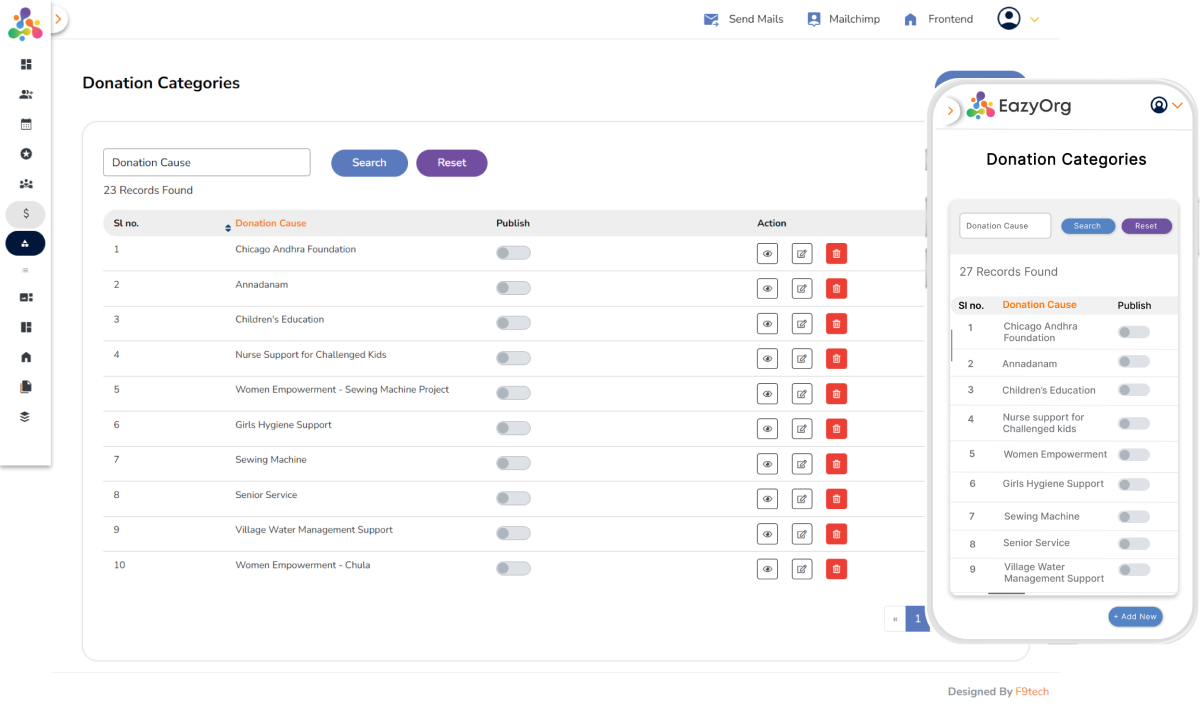Open the dollar sign donations icon
This screenshot has width=1200, height=711.
pos(26,214)
